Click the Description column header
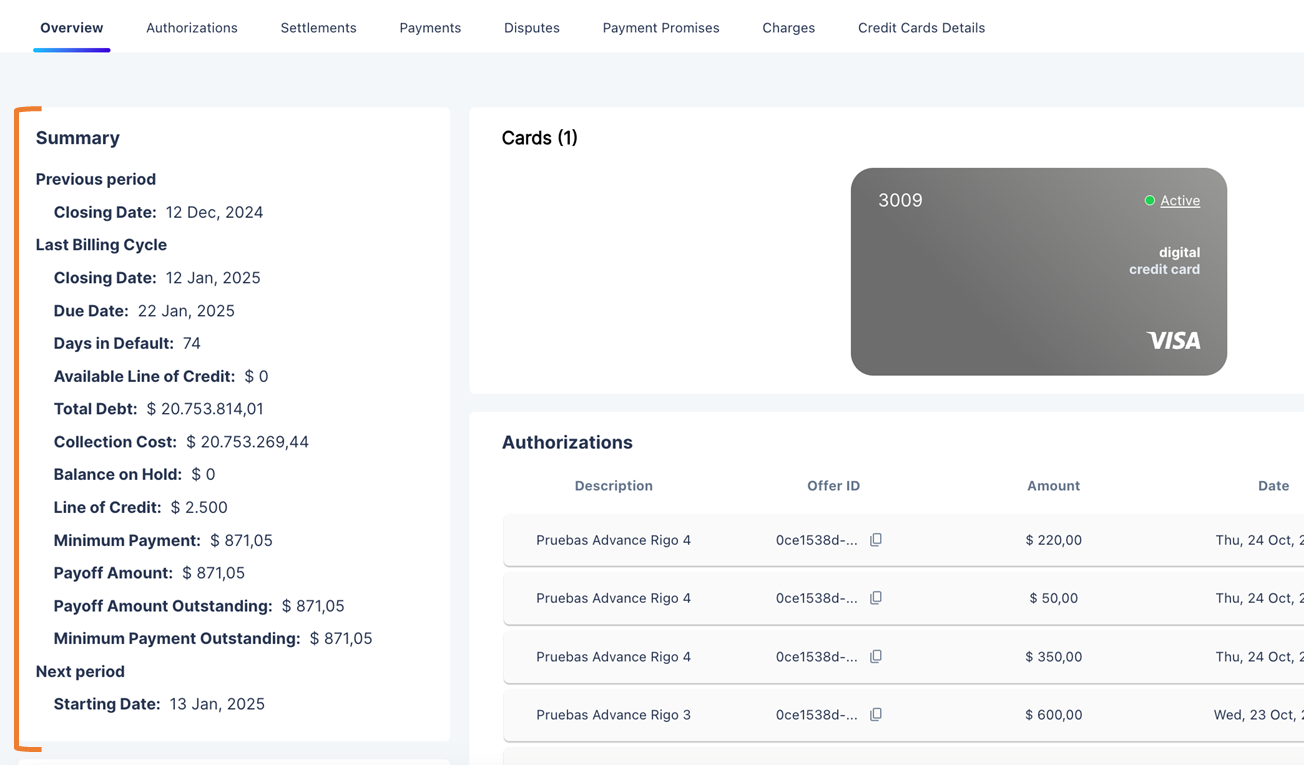 [614, 486]
